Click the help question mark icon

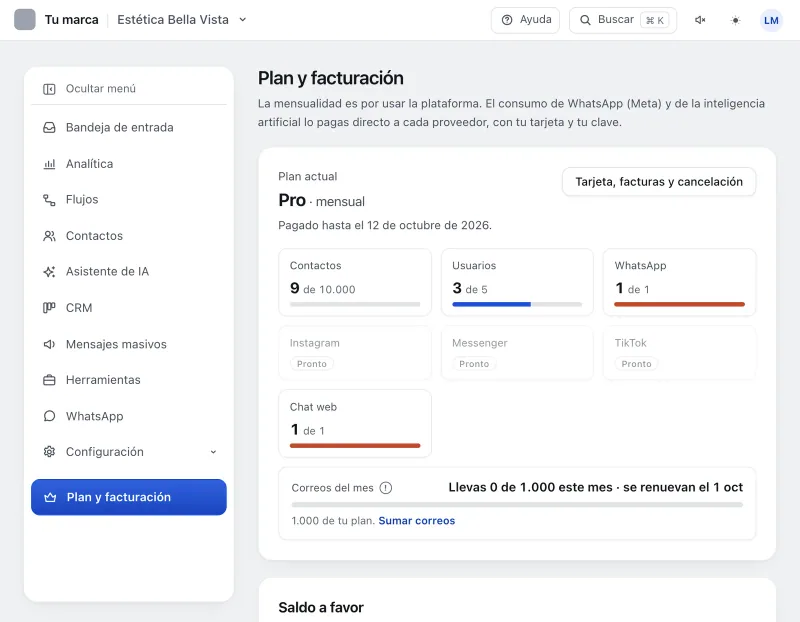507,20
